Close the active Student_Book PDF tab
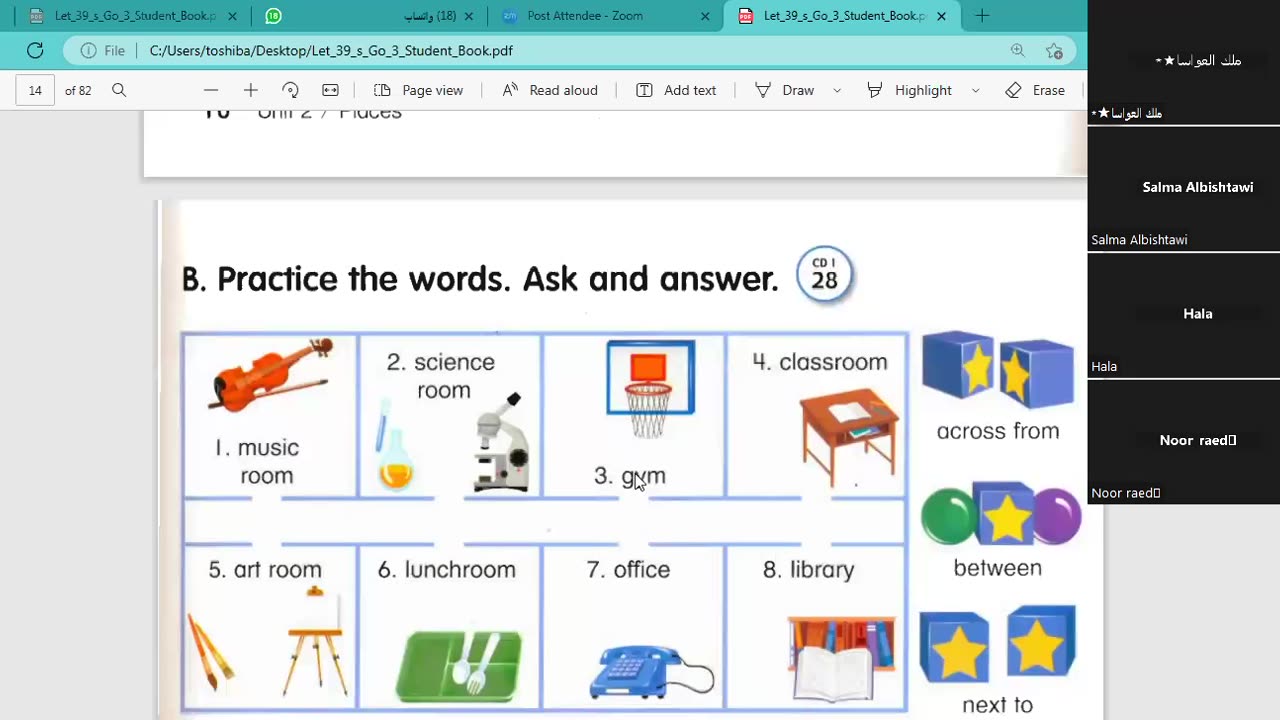Screen dimensions: 1280x720 click(941, 16)
